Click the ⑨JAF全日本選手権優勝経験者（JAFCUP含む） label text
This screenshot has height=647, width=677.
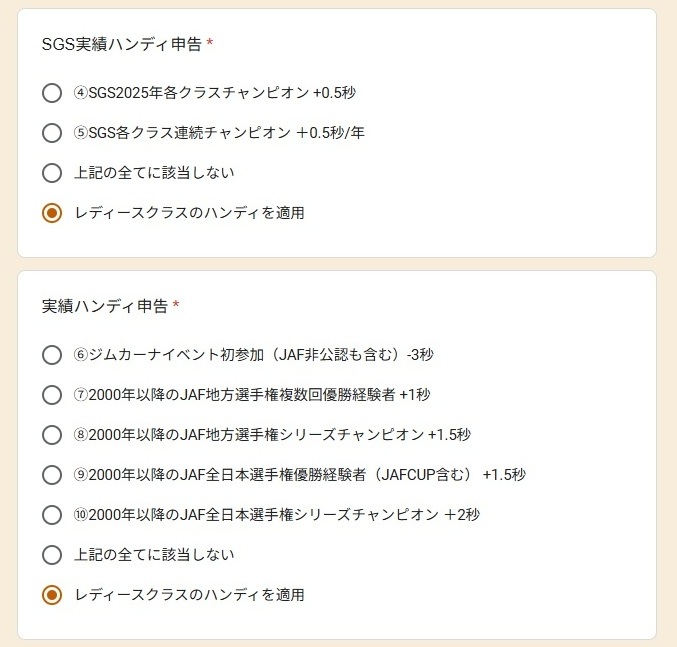click(x=300, y=475)
